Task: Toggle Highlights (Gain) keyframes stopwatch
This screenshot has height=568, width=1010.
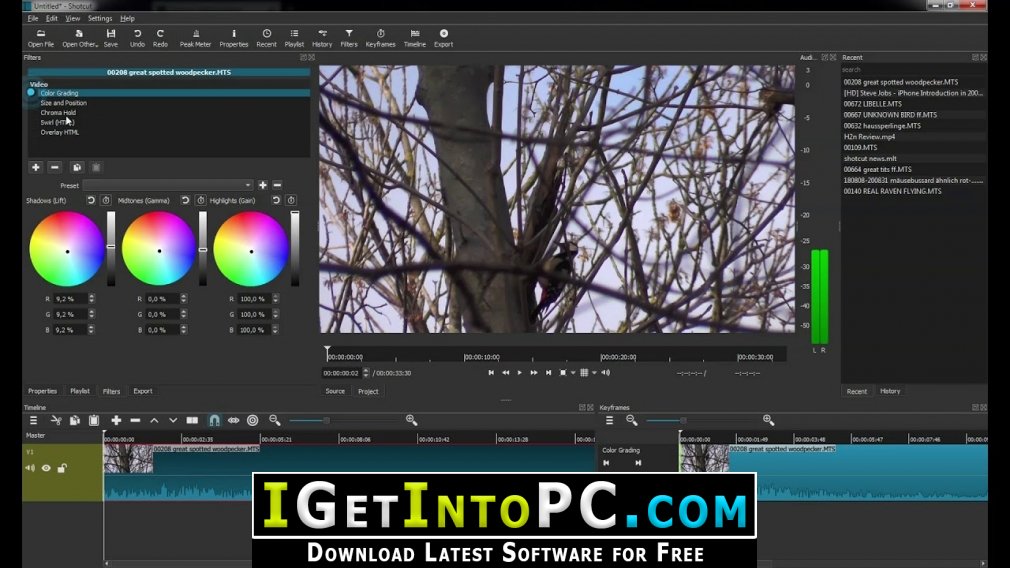Action: 291,200
